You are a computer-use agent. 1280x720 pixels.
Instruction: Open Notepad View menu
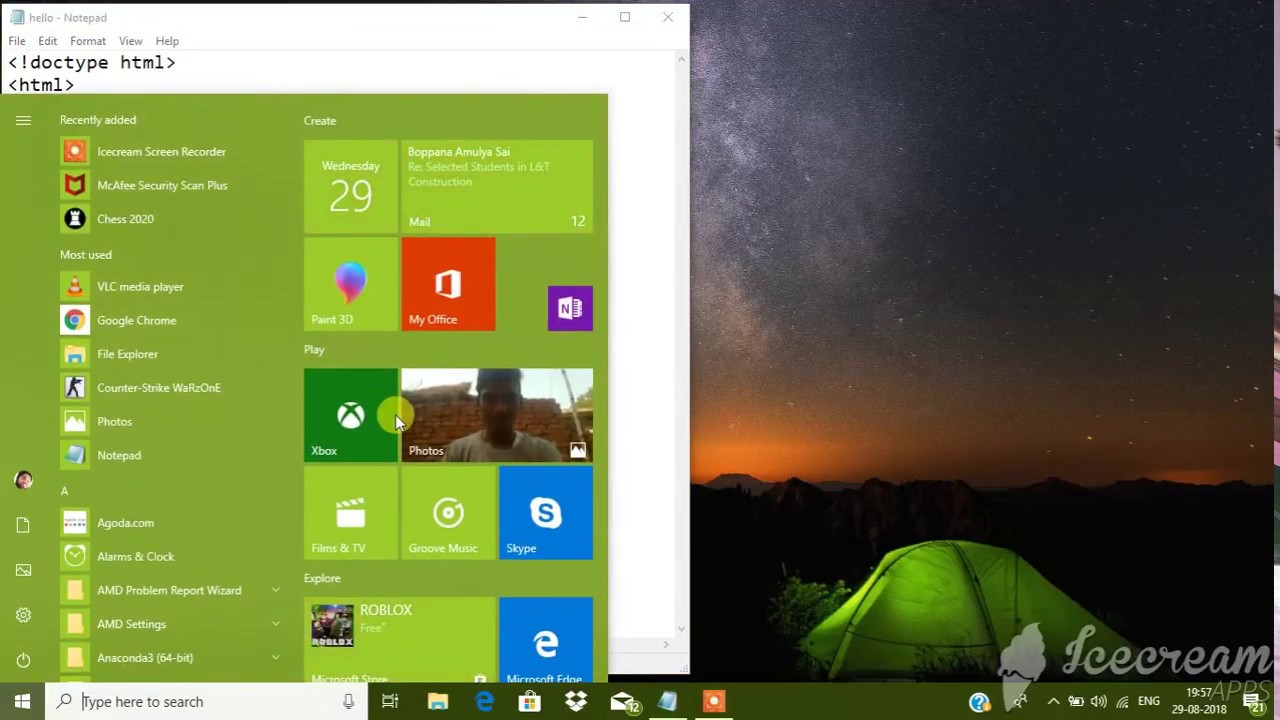130,41
